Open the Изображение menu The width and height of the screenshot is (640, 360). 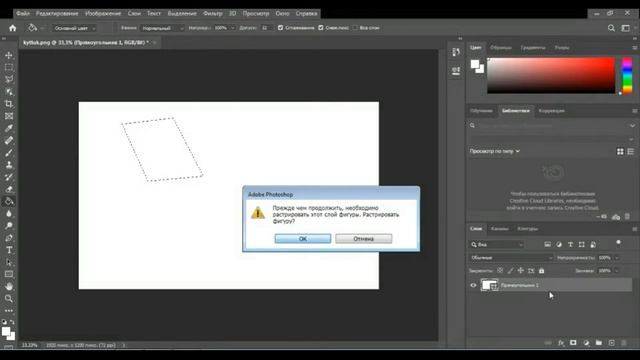(x=103, y=13)
